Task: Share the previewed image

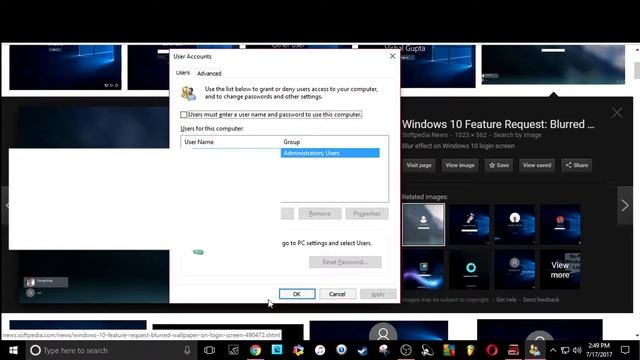Action: [577, 165]
